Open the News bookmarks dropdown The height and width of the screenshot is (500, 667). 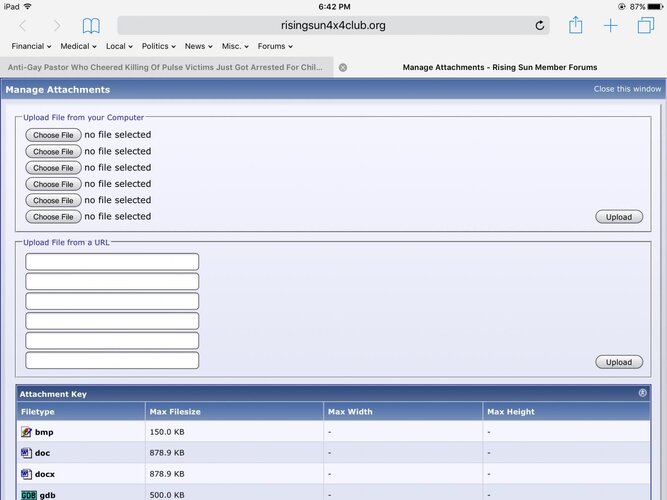click(198, 46)
